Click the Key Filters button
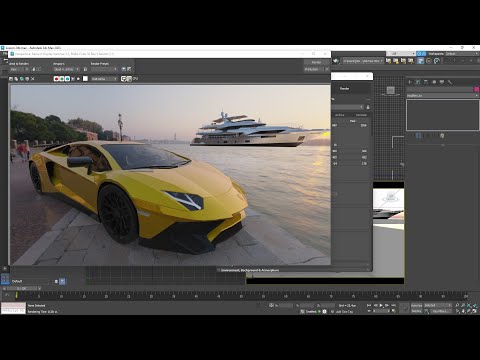The width and height of the screenshot is (480, 360). click(x=441, y=311)
